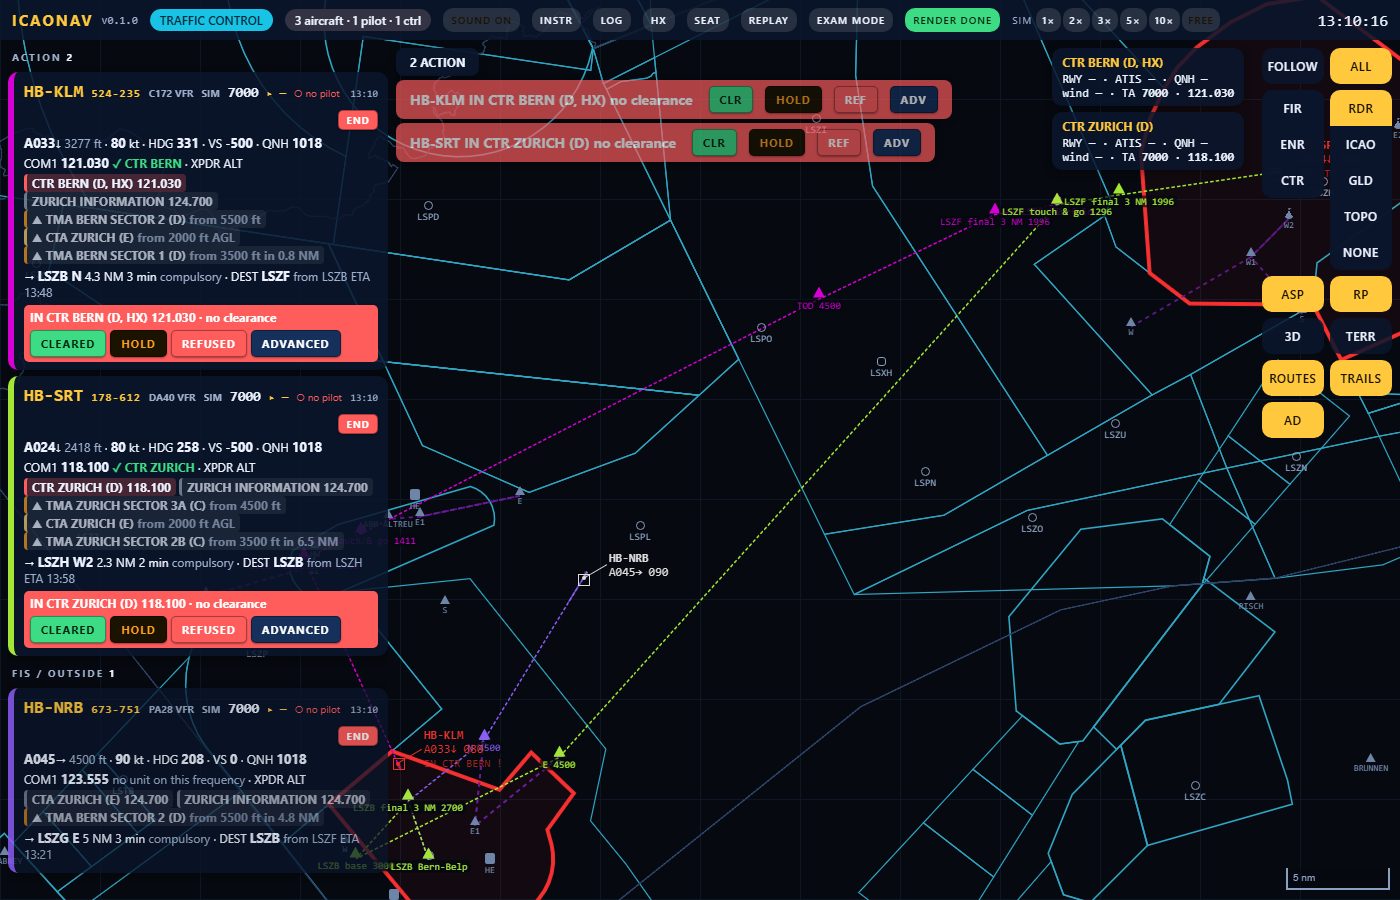Click the LSPL airfield circle marker
The width and height of the screenshot is (1400, 900).
pos(640,526)
